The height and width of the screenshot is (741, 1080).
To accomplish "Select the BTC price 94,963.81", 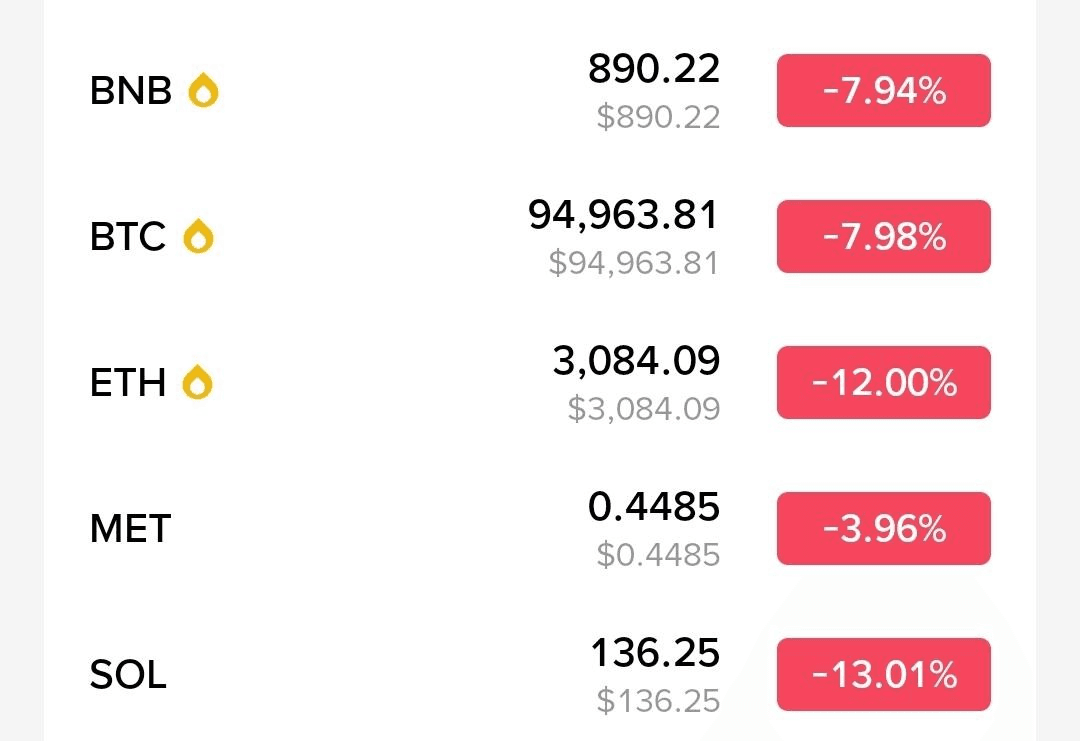I will pyautogui.click(x=624, y=215).
